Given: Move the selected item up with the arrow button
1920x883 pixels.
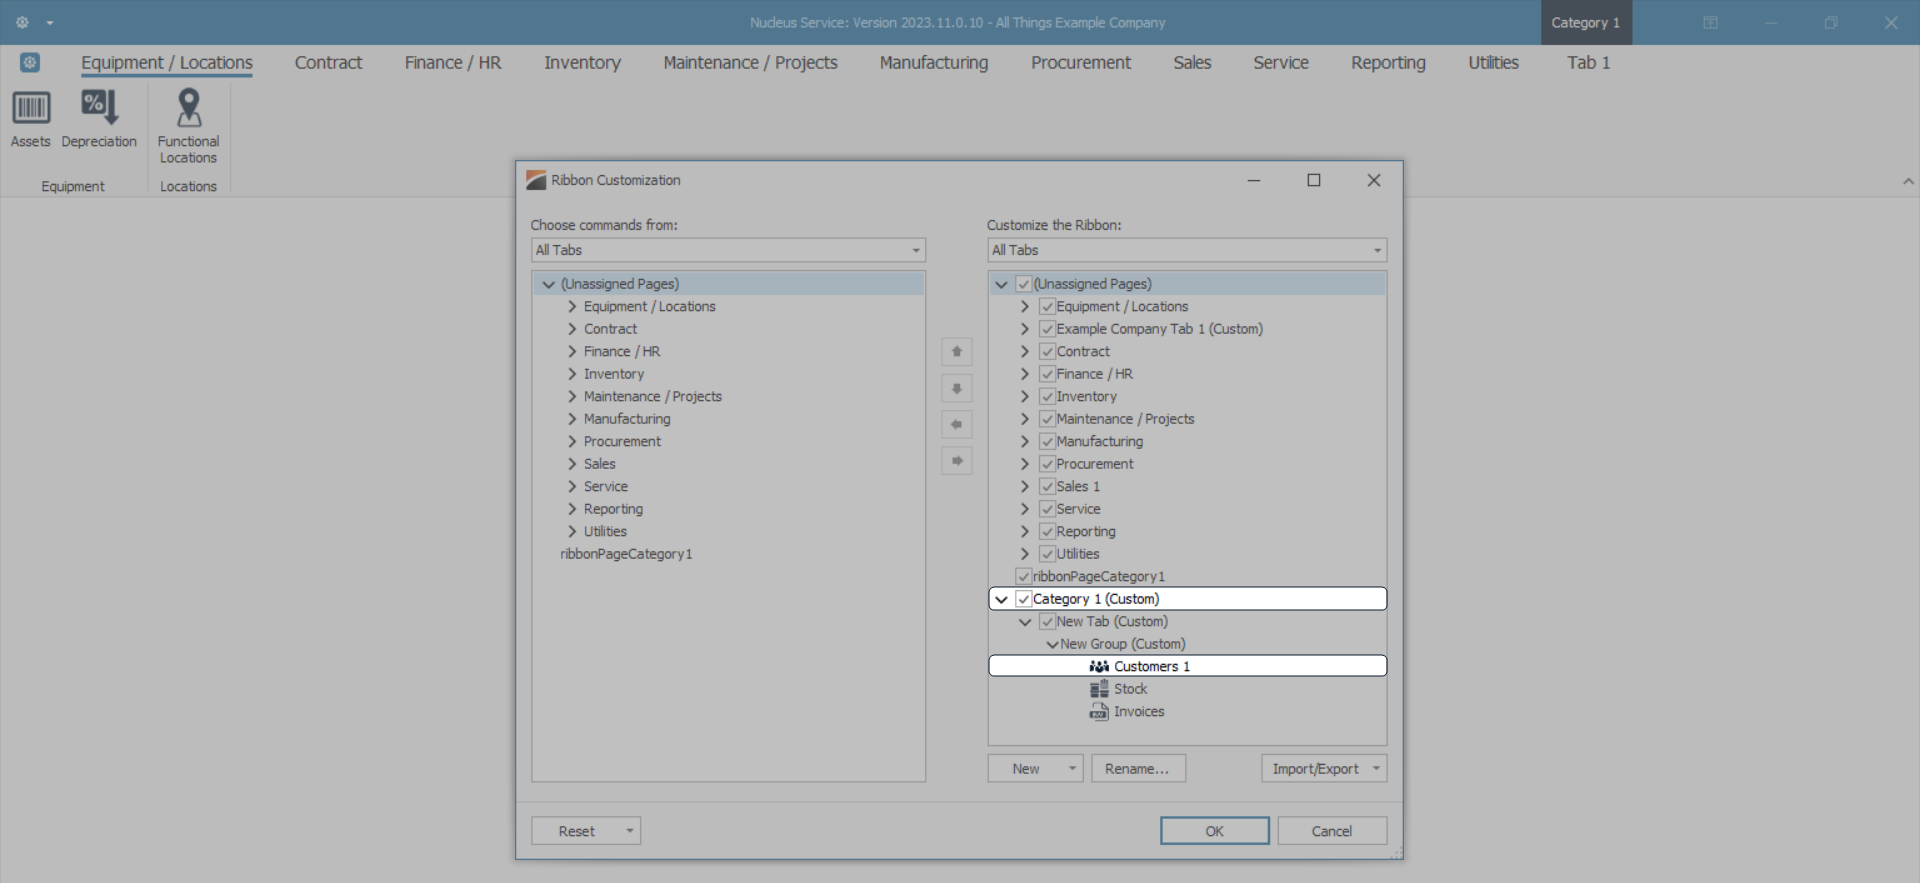Looking at the screenshot, I should point(957,352).
